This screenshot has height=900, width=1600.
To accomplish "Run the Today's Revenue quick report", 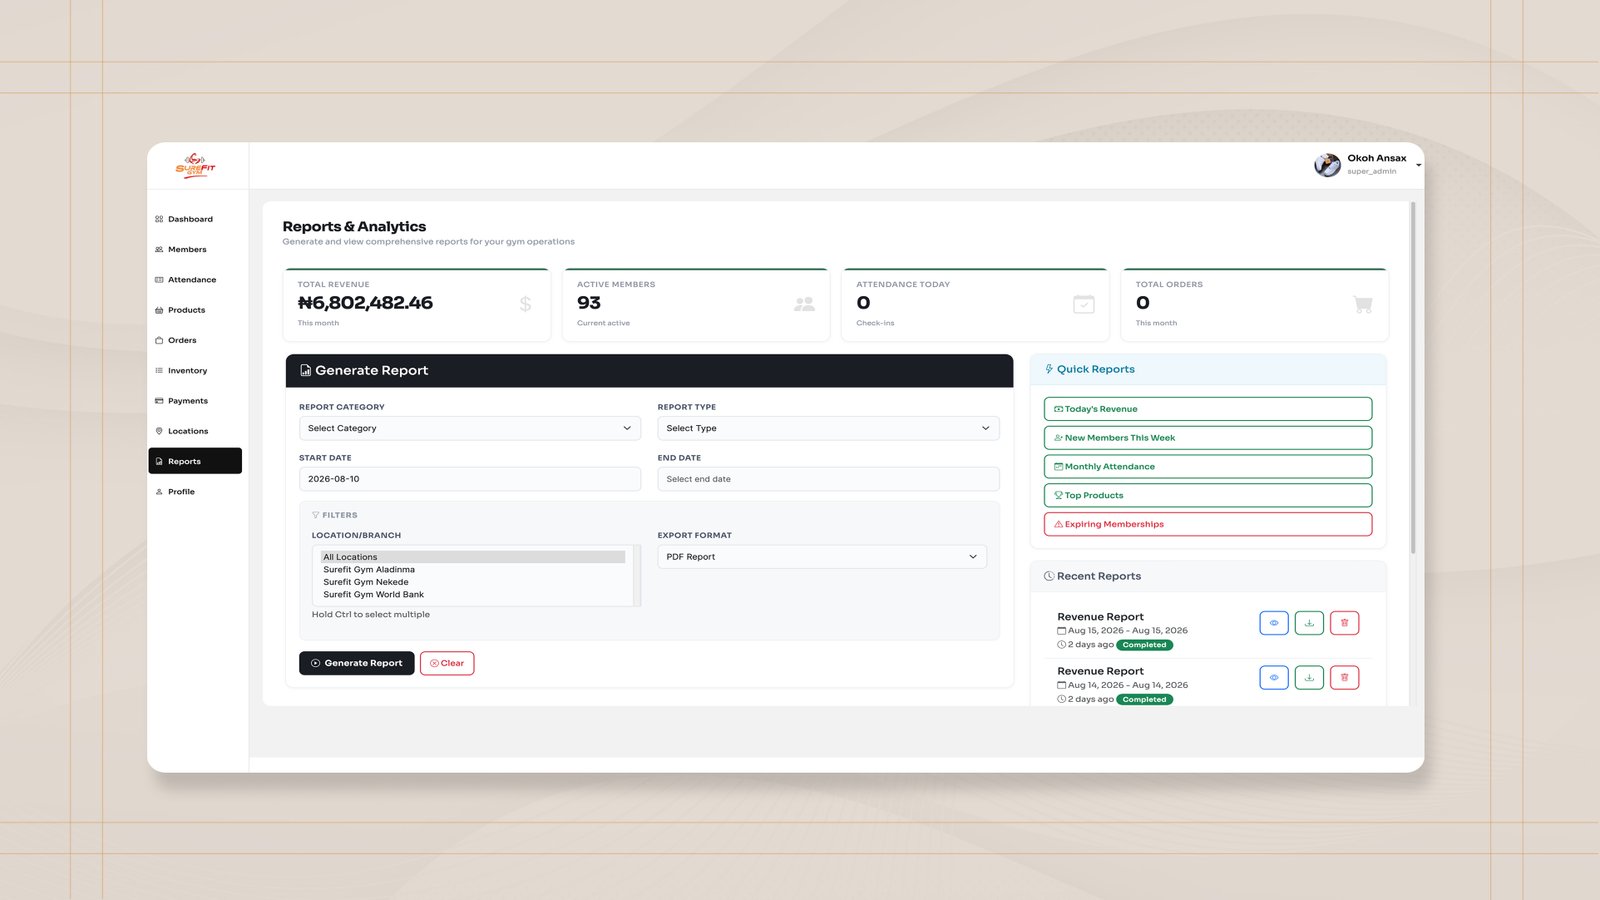I will coord(1208,409).
